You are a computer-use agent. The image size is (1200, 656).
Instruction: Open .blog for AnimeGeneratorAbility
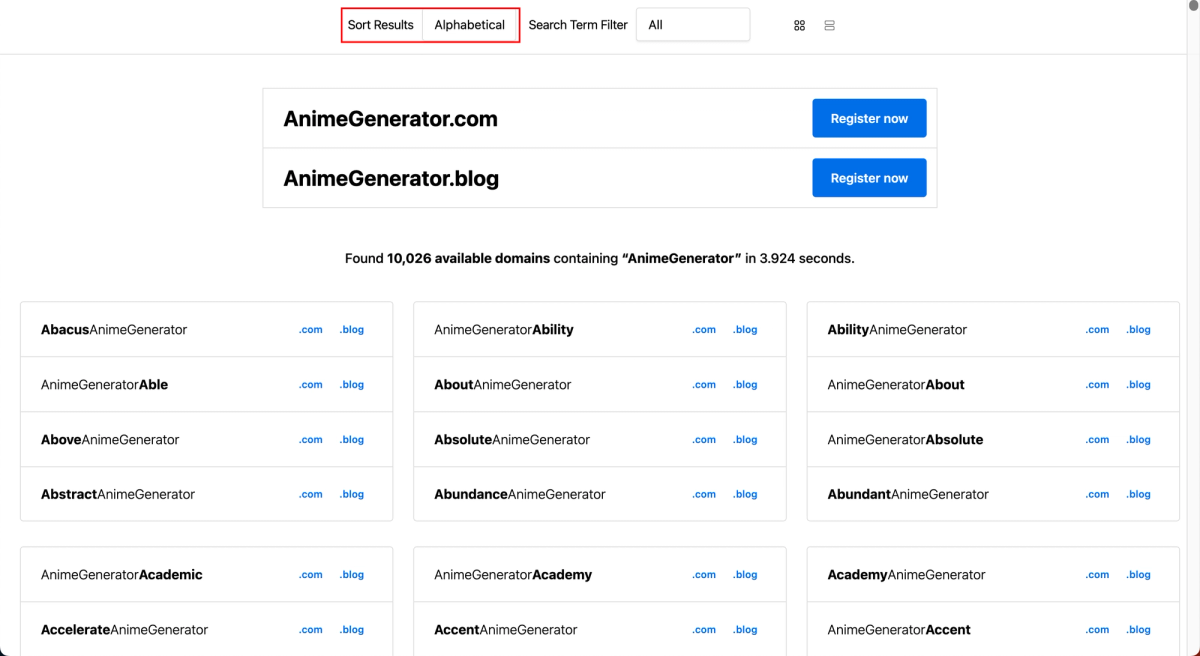746,330
